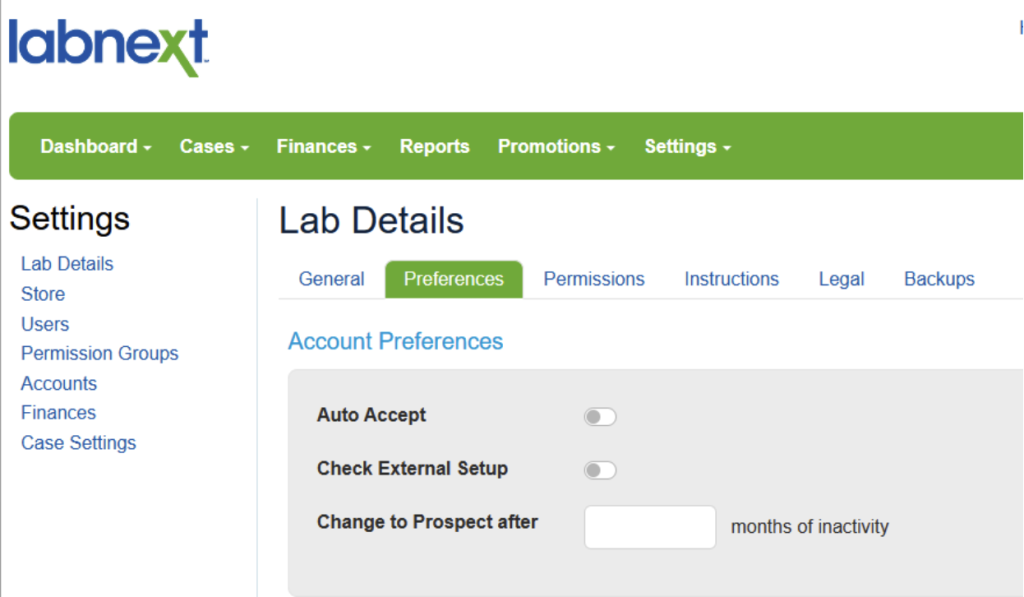
Task: Open the Store sidebar link
Action: 43,294
